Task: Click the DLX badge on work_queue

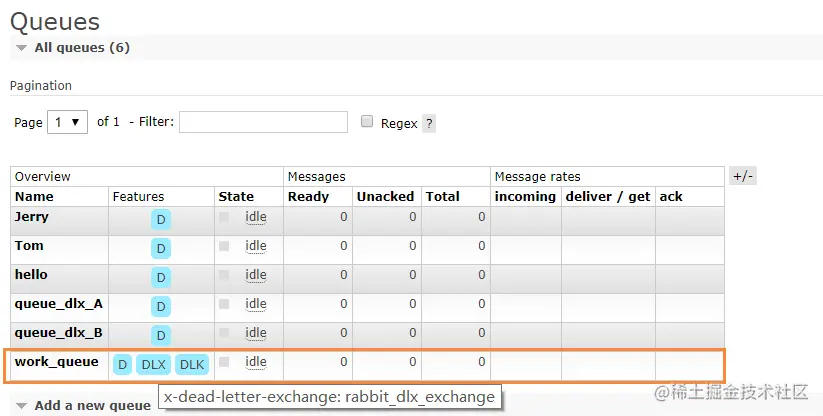Action: coord(153,364)
